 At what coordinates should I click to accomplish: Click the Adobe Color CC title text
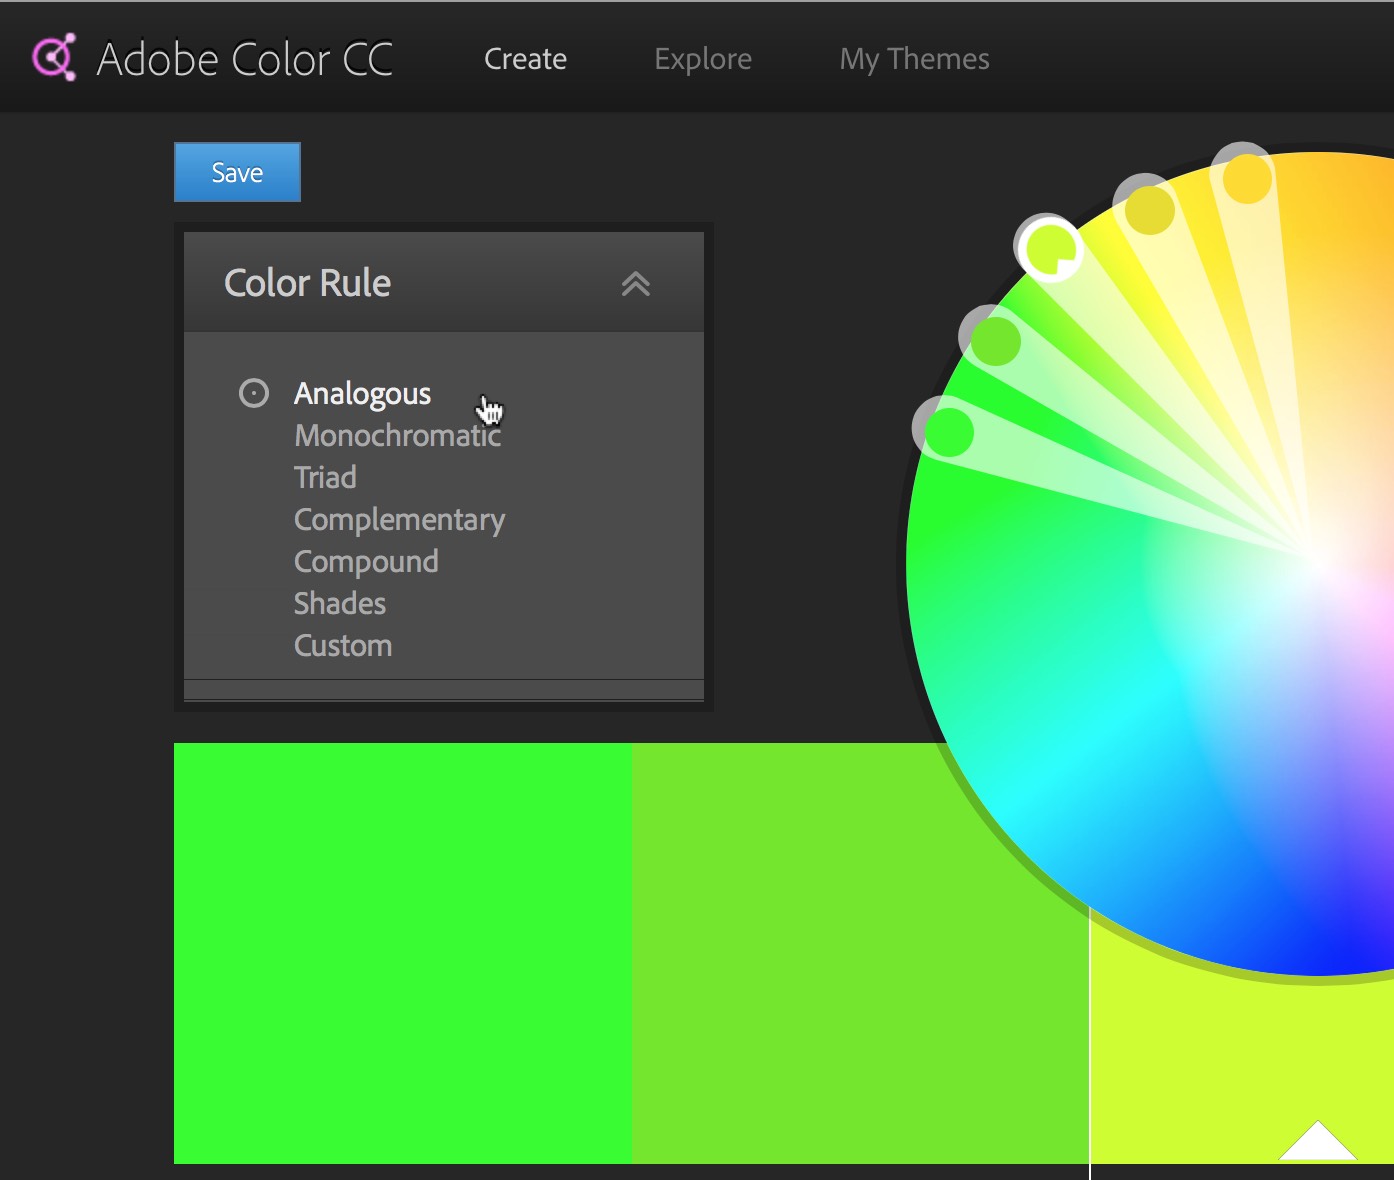coord(244,59)
